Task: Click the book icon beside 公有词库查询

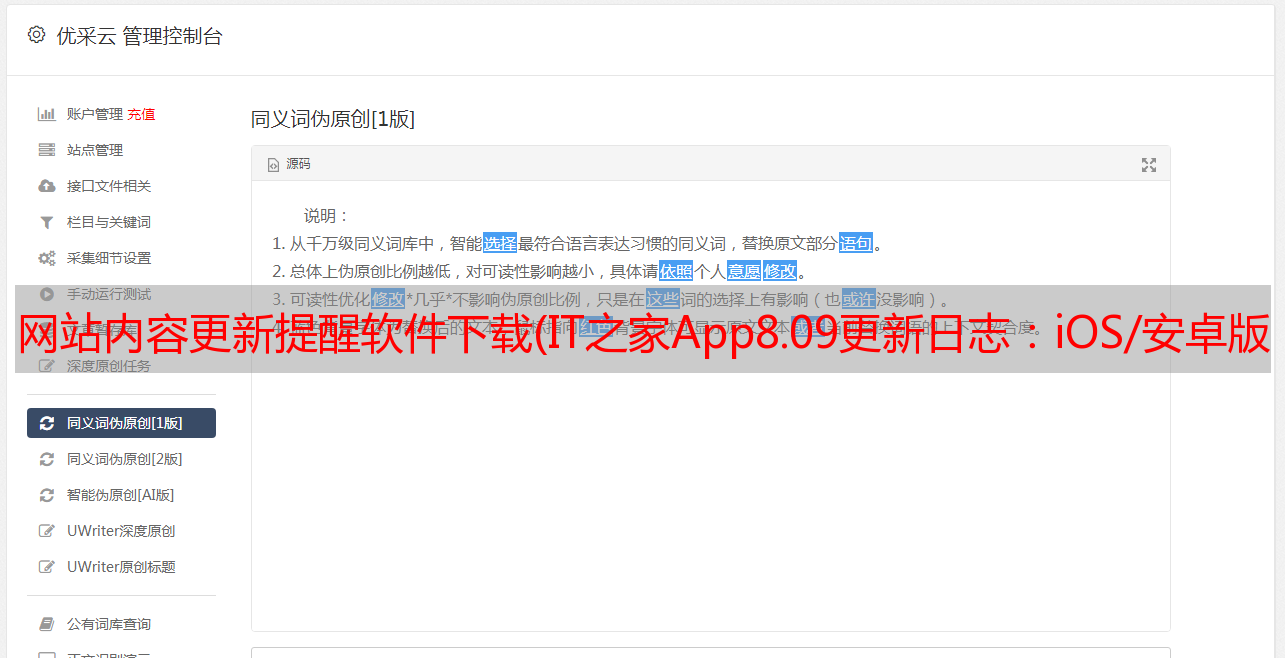Action: coord(46,624)
